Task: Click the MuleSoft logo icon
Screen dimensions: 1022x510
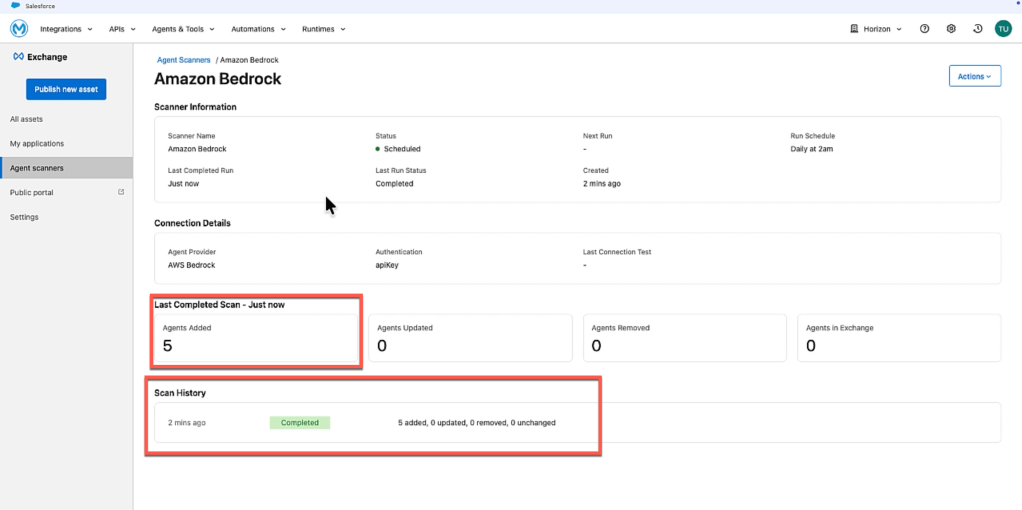Action: [18, 29]
